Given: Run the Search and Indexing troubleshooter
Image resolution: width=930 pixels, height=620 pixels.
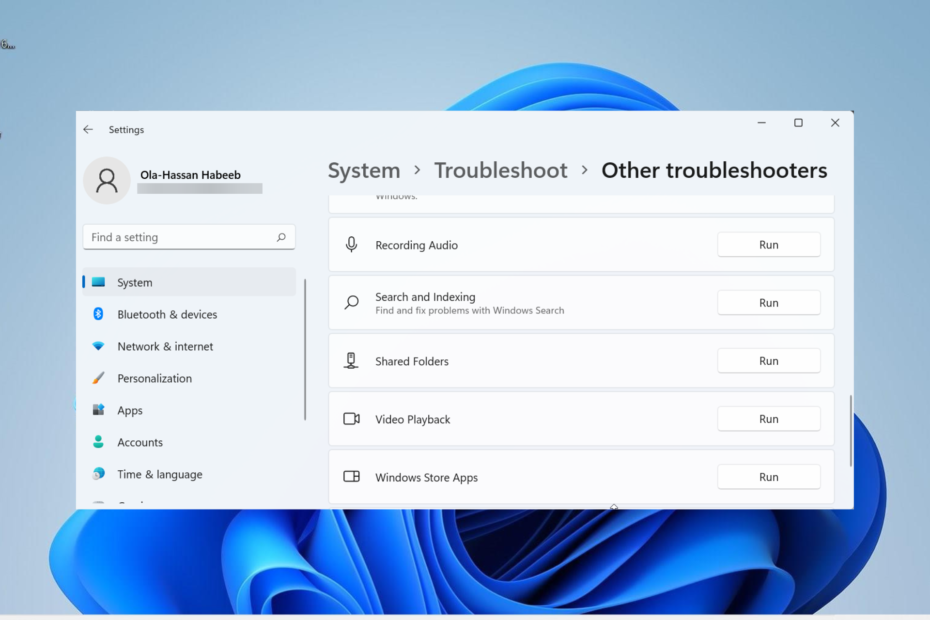Looking at the screenshot, I should pyautogui.click(x=769, y=303).
